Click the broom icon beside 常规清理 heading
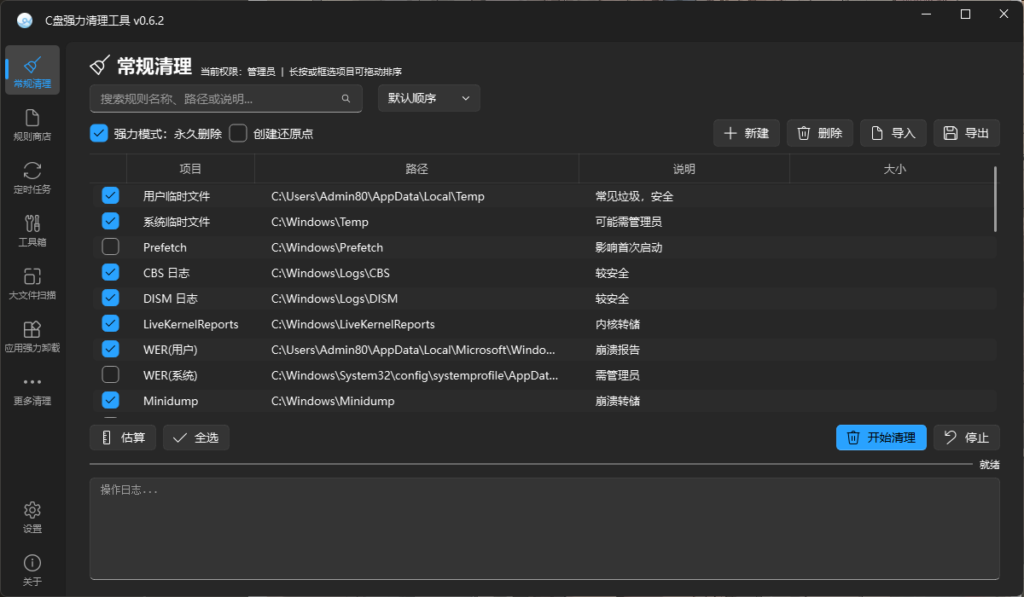Screen dimensions: 1024x597 [x=99, y=65]
